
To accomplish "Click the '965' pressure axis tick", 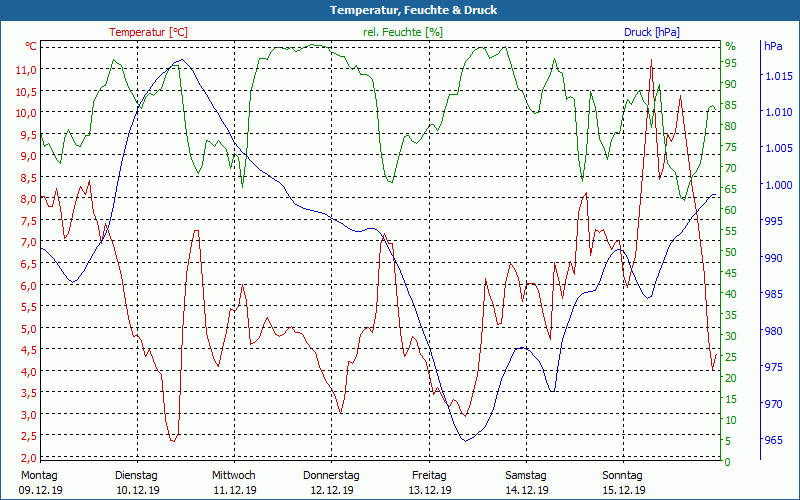I will (x=773, y=440).
